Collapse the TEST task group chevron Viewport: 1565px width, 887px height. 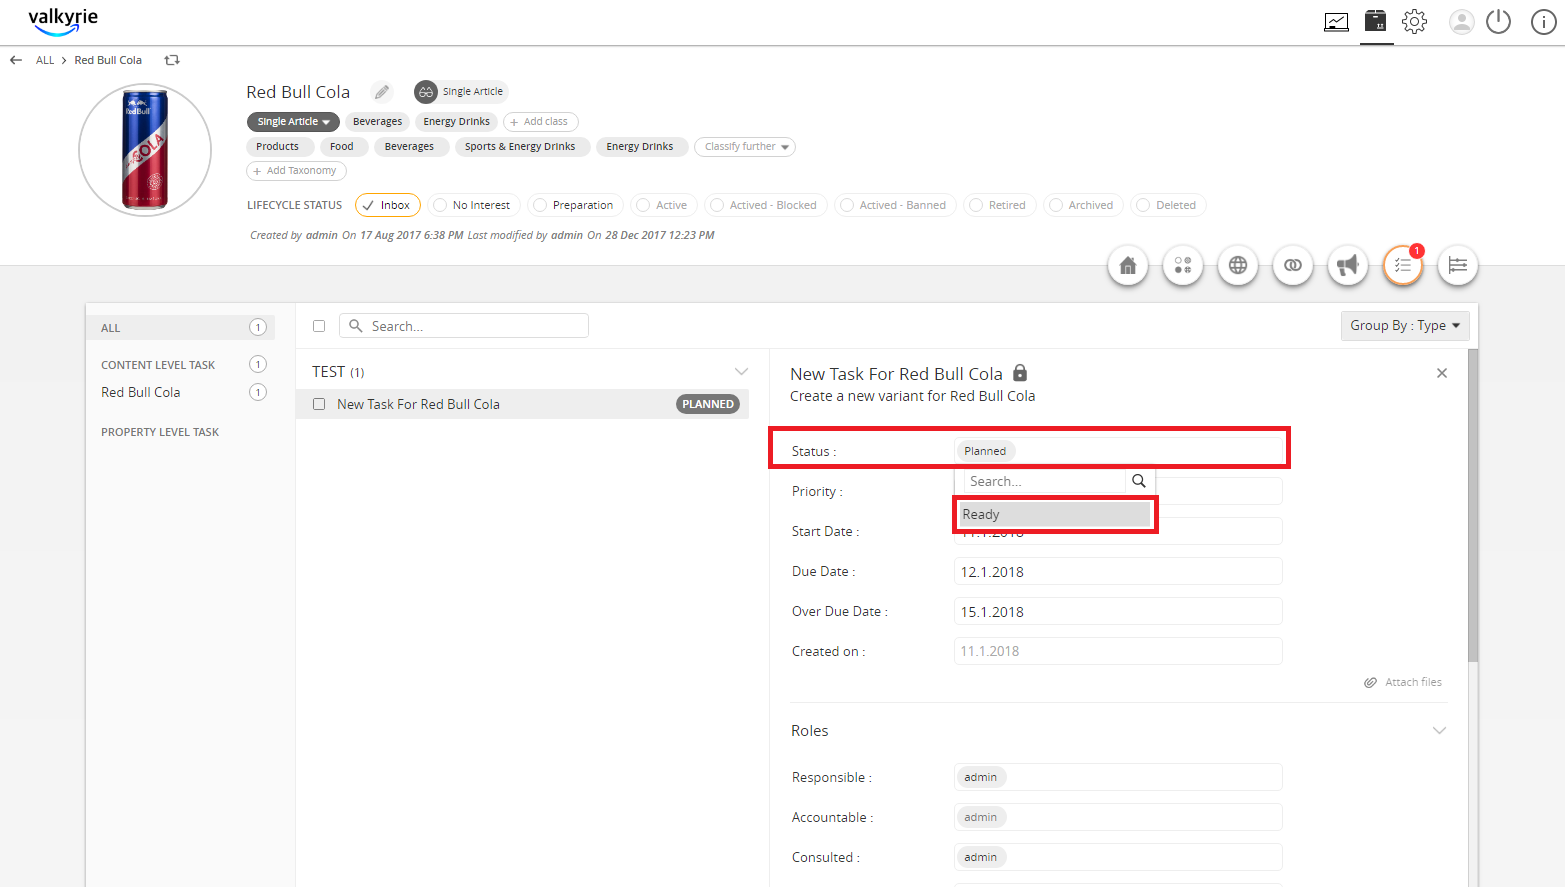coord(741,371)
